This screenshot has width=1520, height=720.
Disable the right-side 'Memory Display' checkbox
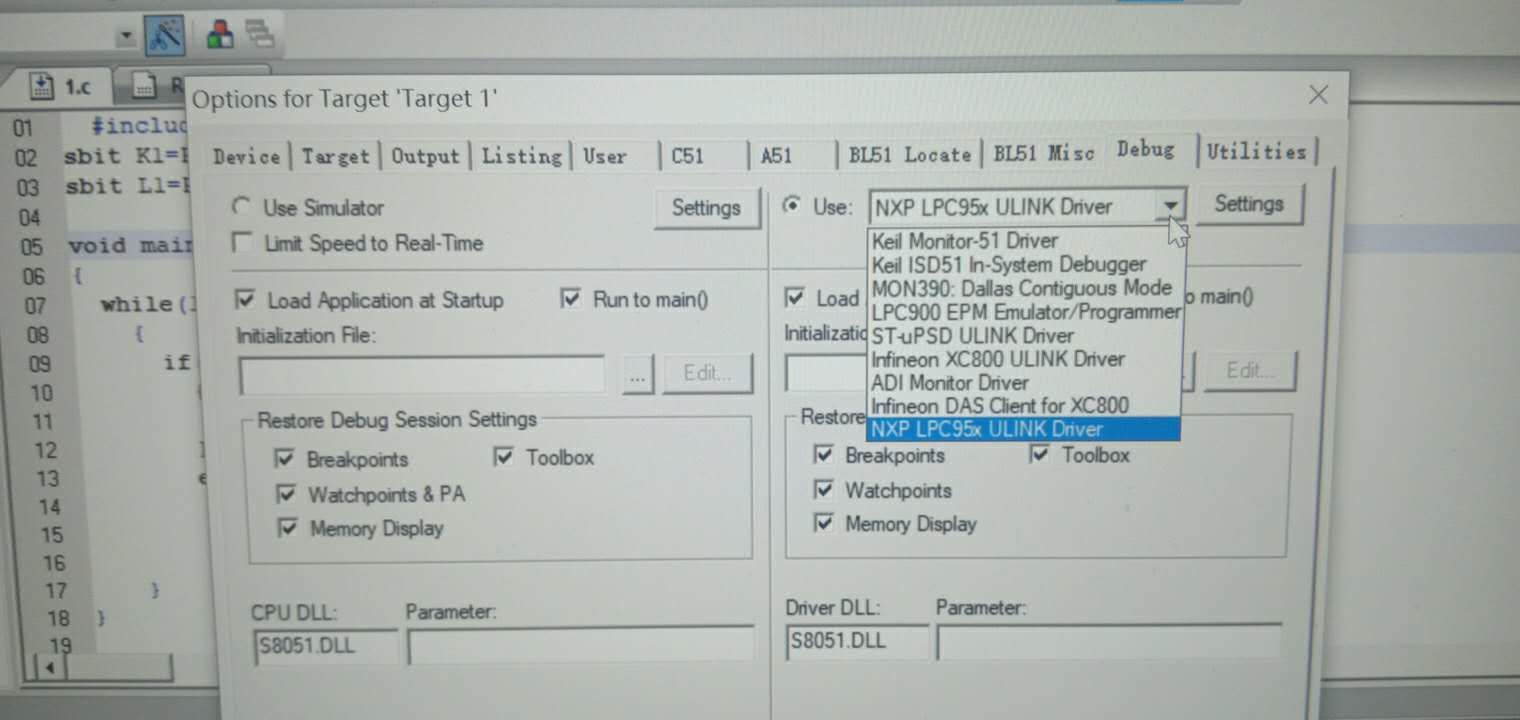click(x=824, y=523)
